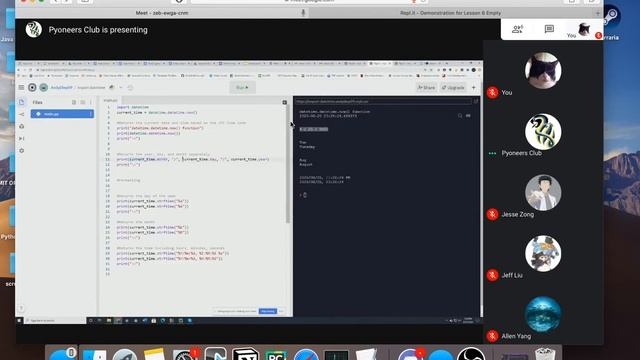The height and width of the screenshot is (360, 640).
Task: Edit the repl name with the pencil icon
Action: (x=111, y=87)
